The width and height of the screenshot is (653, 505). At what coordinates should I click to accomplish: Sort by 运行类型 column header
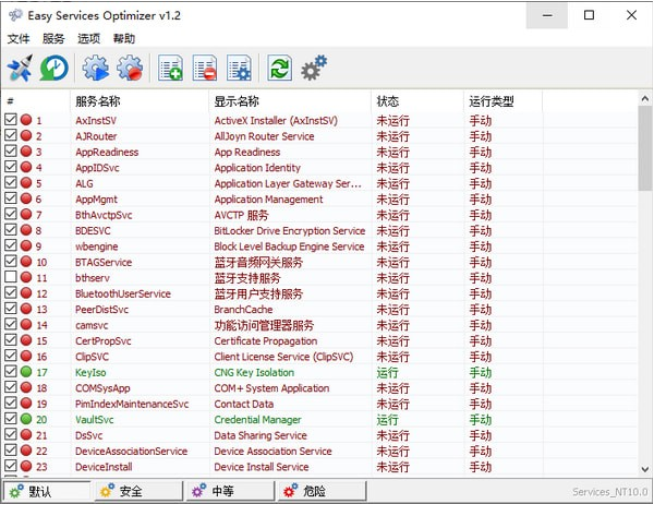coord(503,102)
